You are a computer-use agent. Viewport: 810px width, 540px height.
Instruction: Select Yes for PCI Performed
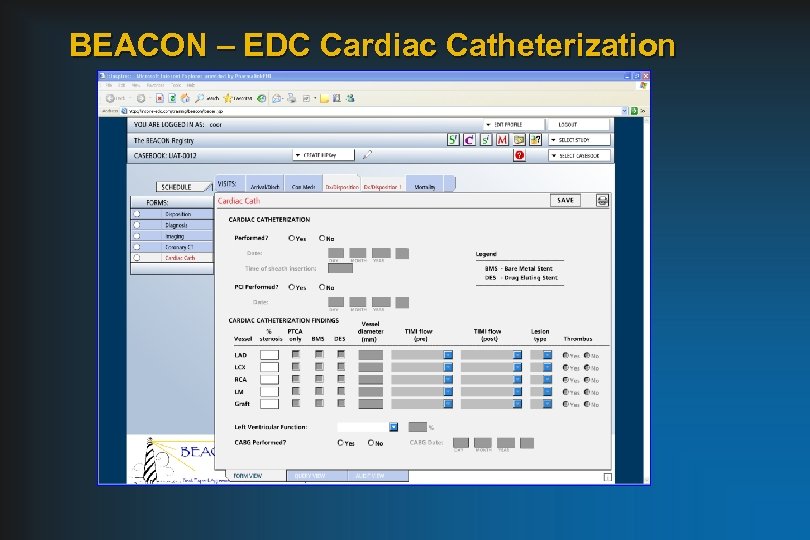coord(291,287)
